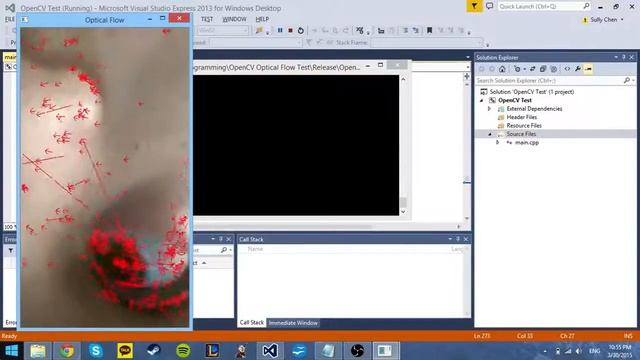Select the OpenCV Test project node
The height and width of the screenshot is (360, 640).
(515, 100)
